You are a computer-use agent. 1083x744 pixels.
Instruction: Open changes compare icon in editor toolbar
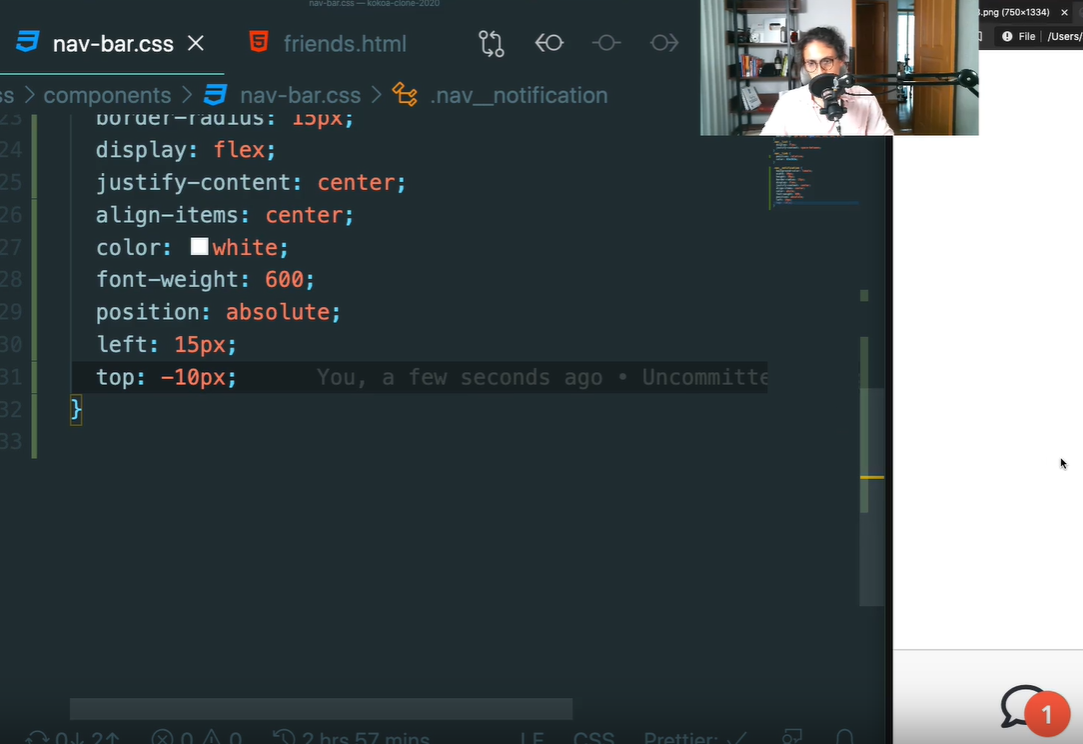491,44
